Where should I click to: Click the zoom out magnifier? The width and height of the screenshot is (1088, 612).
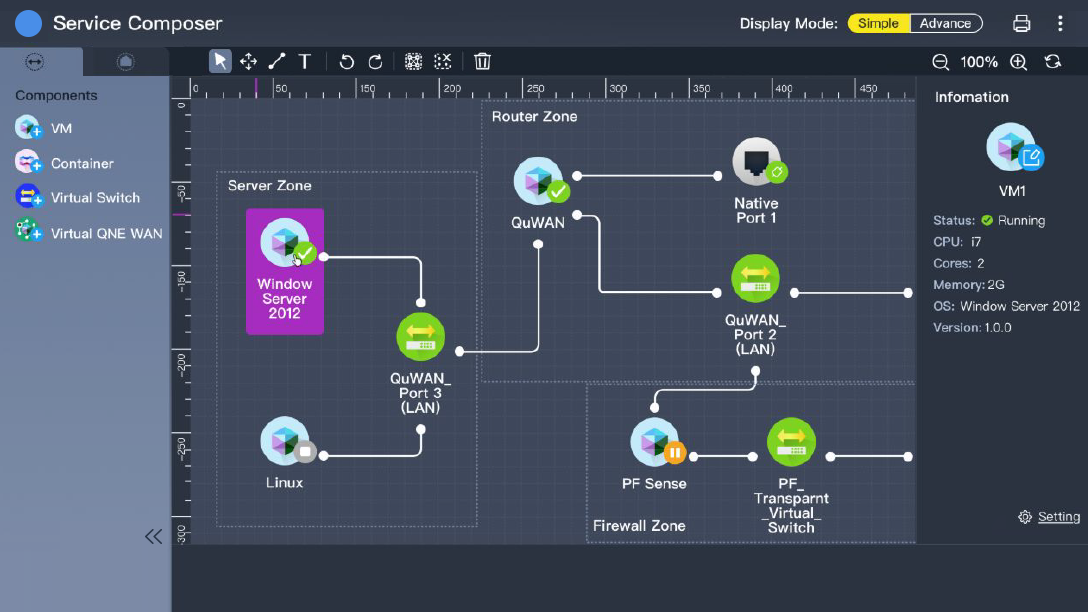[940, 62]
